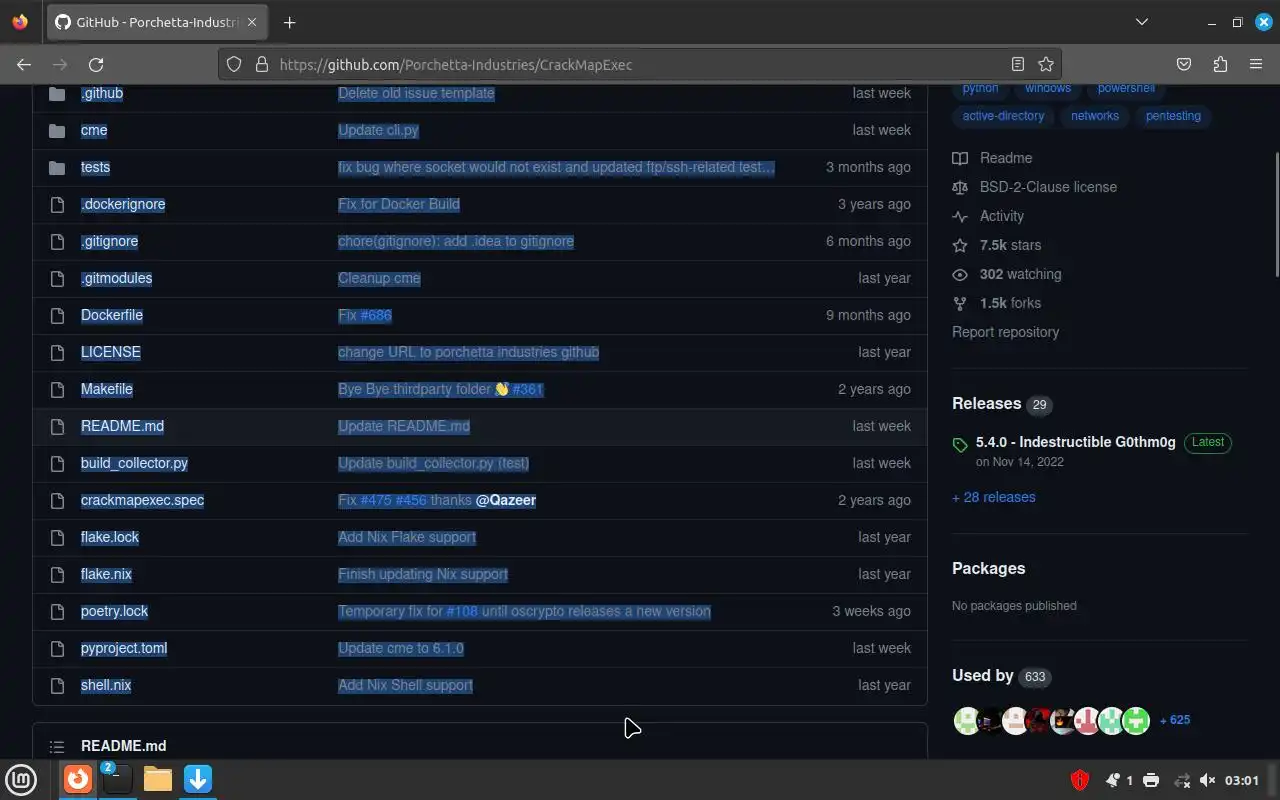
Task: Open commit 'Delete old issue template'
Action: (416, 93)
